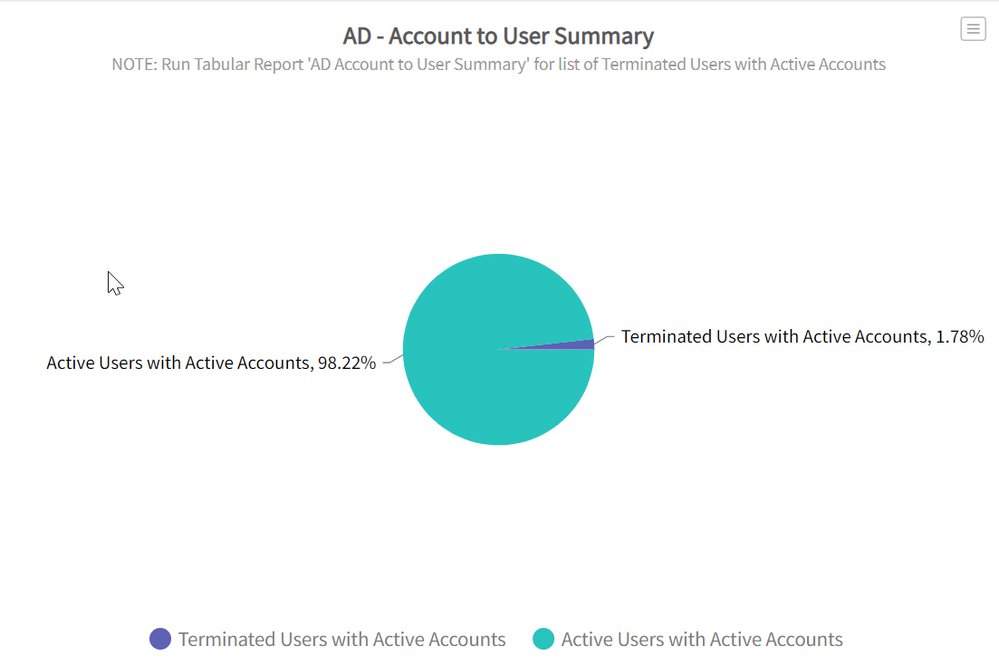The width and height of the screenshot is (999, 668).
Task: Click the NOTE subtitle about Tabular Report
Action: point(498,64)
